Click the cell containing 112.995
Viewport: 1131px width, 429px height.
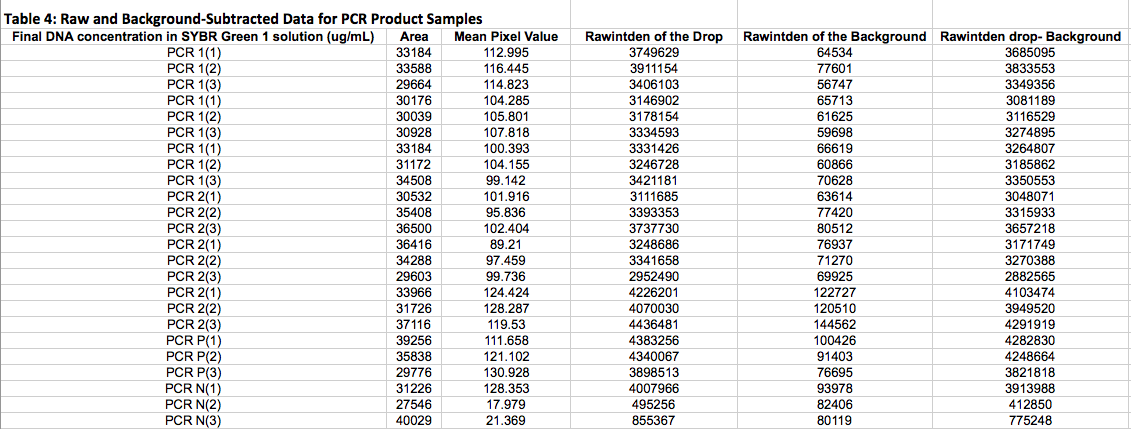505,52
